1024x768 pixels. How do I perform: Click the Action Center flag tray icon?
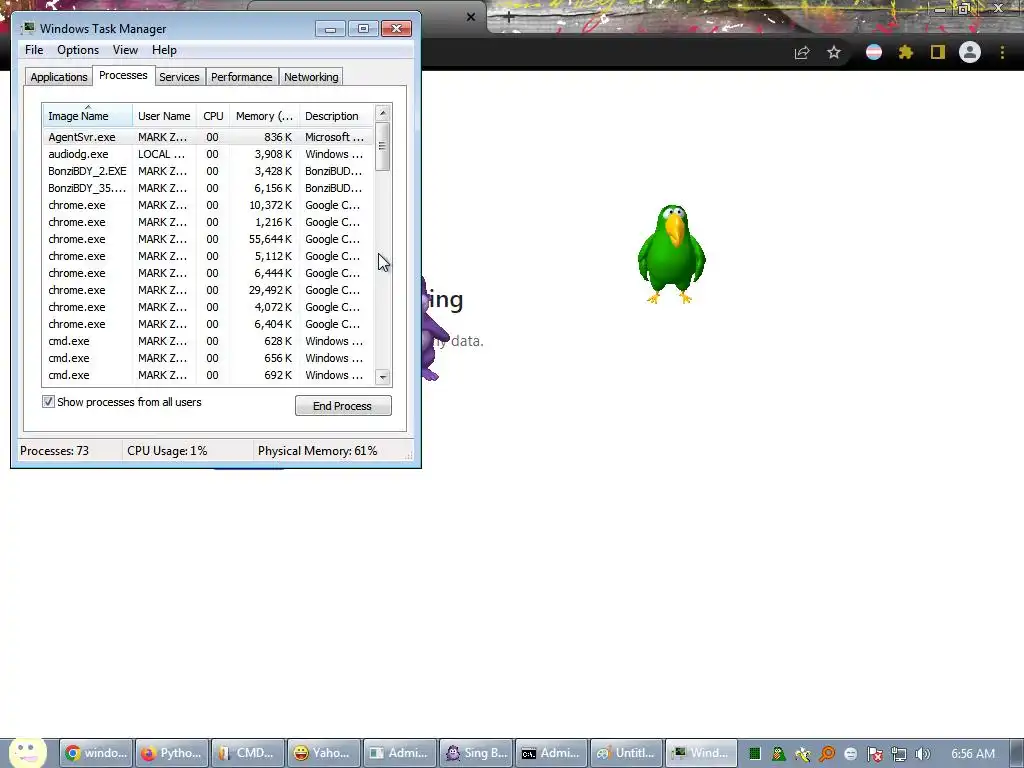pyautogui.click(x=874, y=754)
